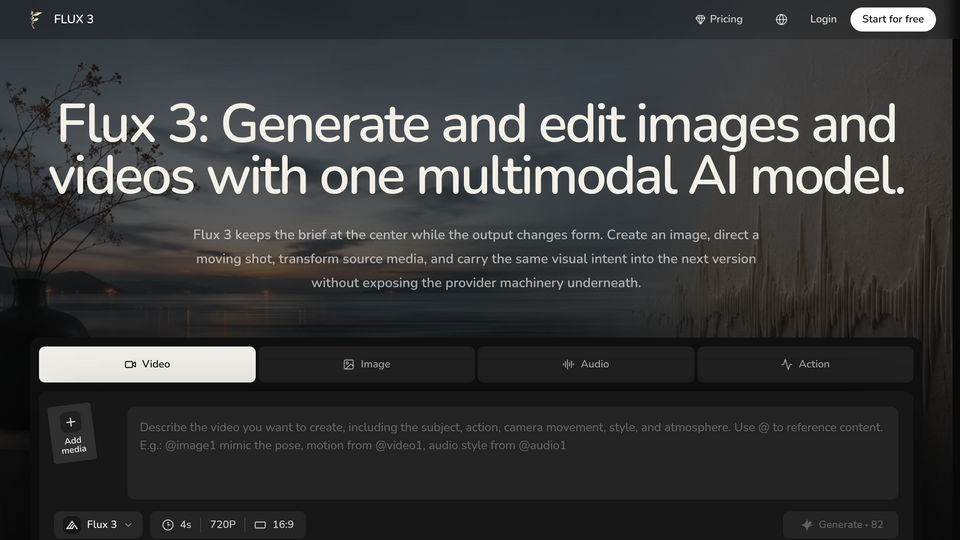Focus the video description prompt field
Screen dimensions: 960x540
coord(512,452)
